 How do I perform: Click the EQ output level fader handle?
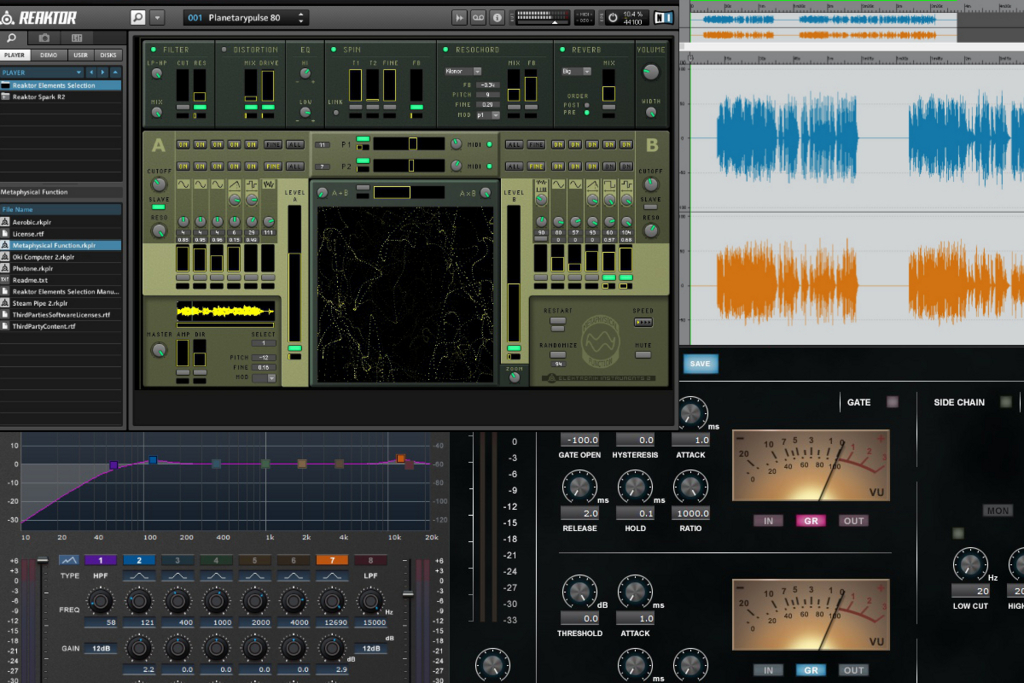coord(408,594)
